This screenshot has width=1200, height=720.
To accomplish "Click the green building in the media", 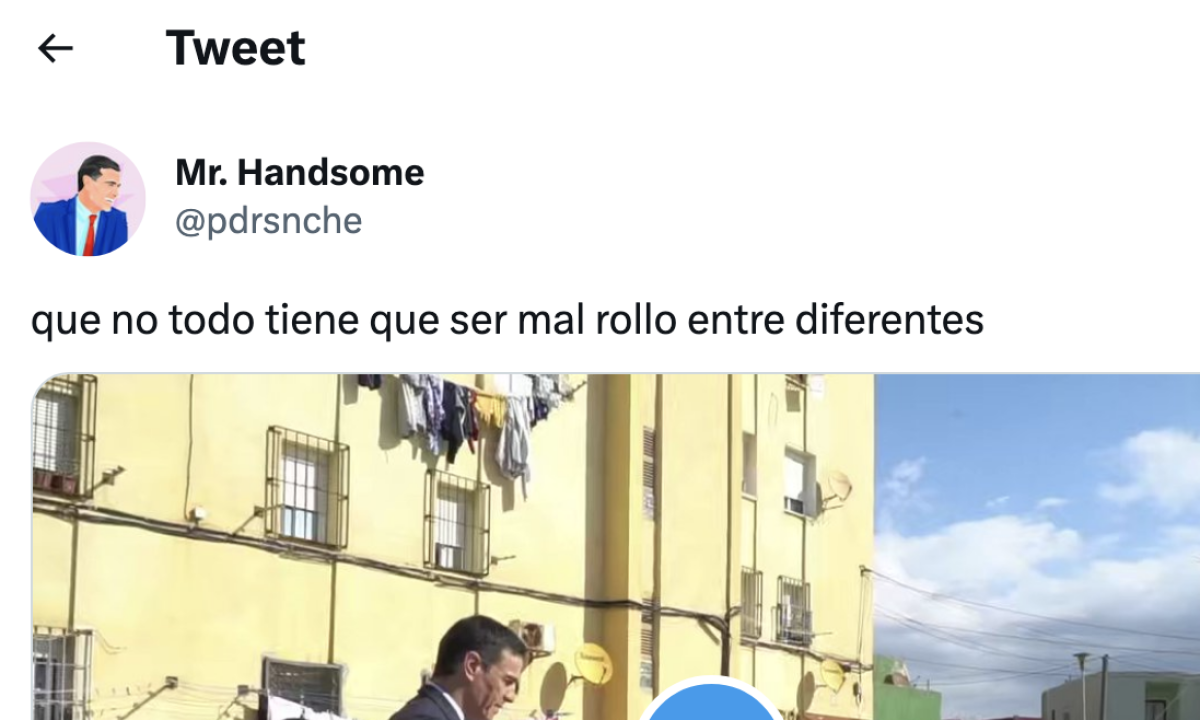I will click(x=906, y=689).
